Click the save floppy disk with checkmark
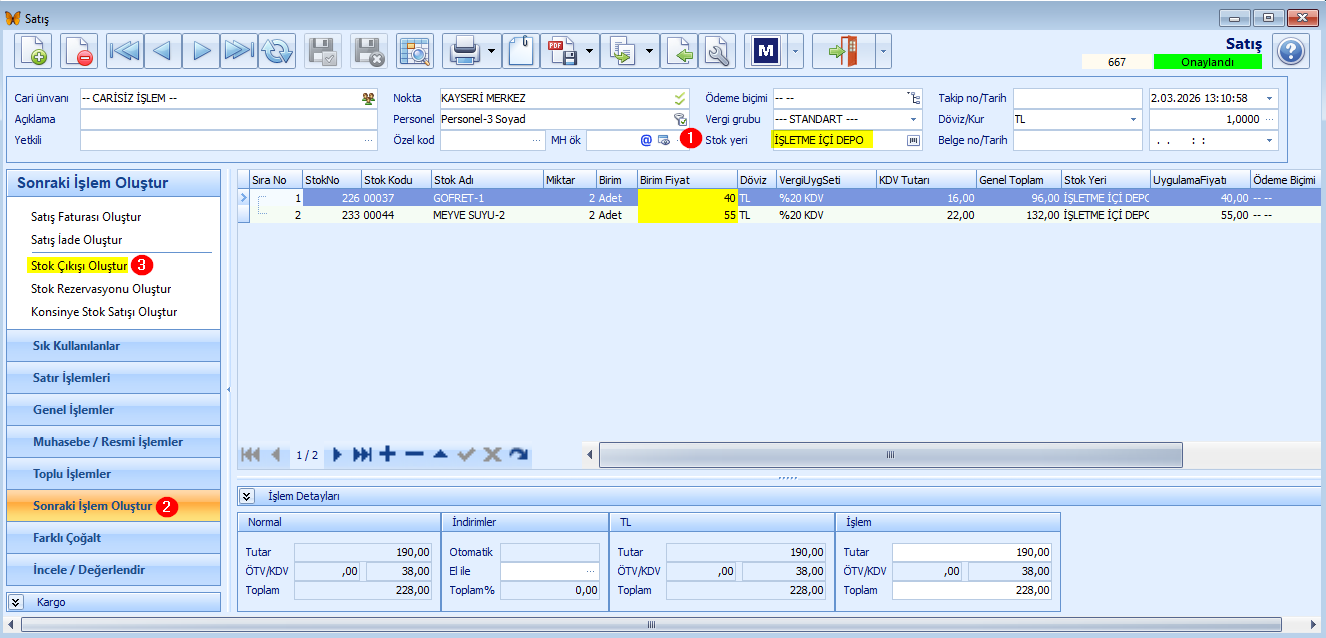1326x638 pixels. click(322, 51)
